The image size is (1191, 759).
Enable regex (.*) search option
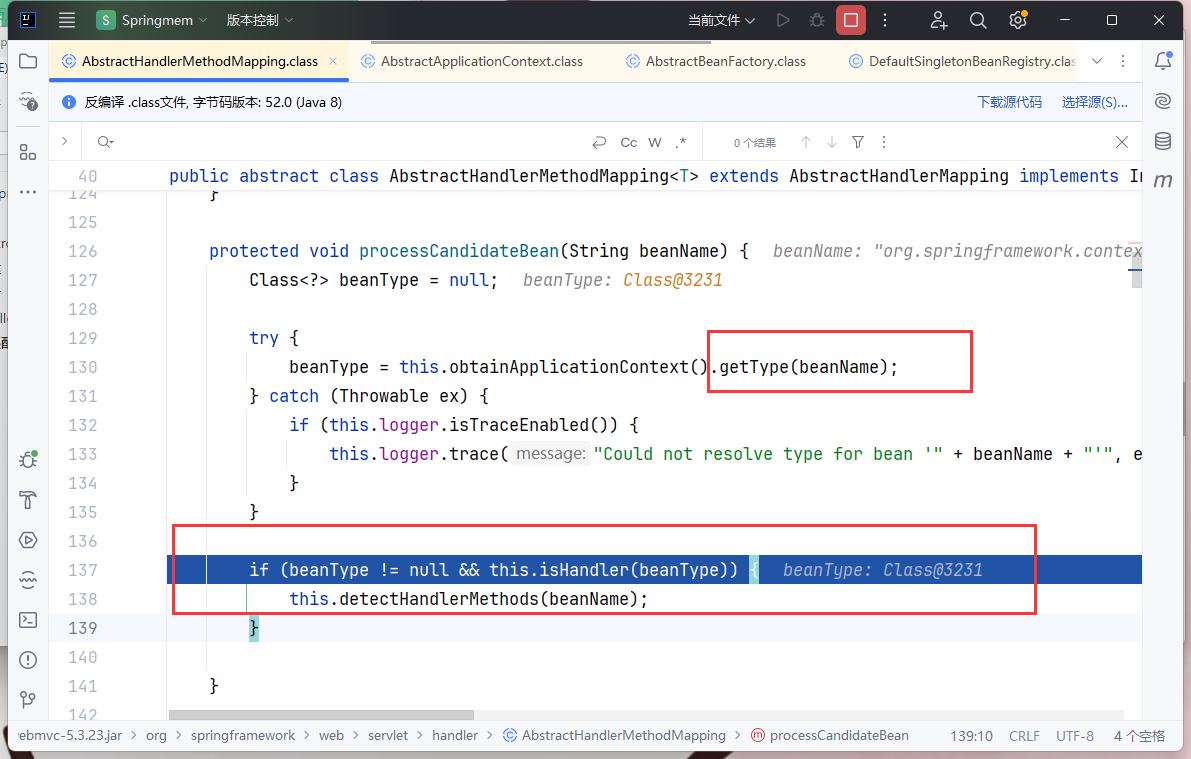click(681, 143)
